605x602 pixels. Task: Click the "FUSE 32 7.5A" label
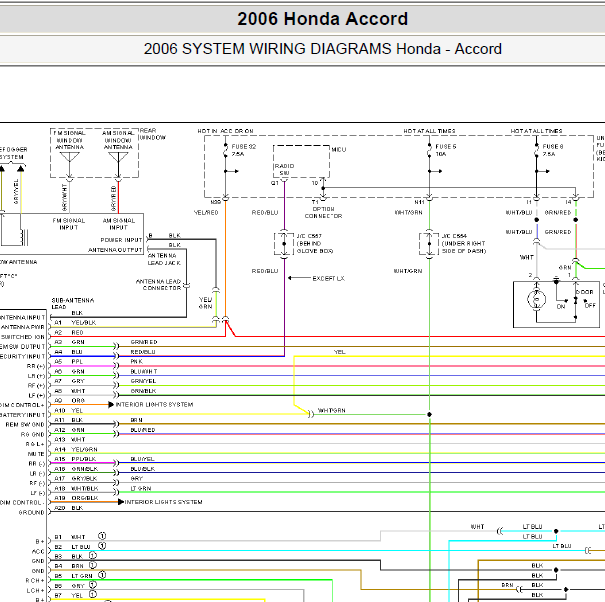point(243,150)
